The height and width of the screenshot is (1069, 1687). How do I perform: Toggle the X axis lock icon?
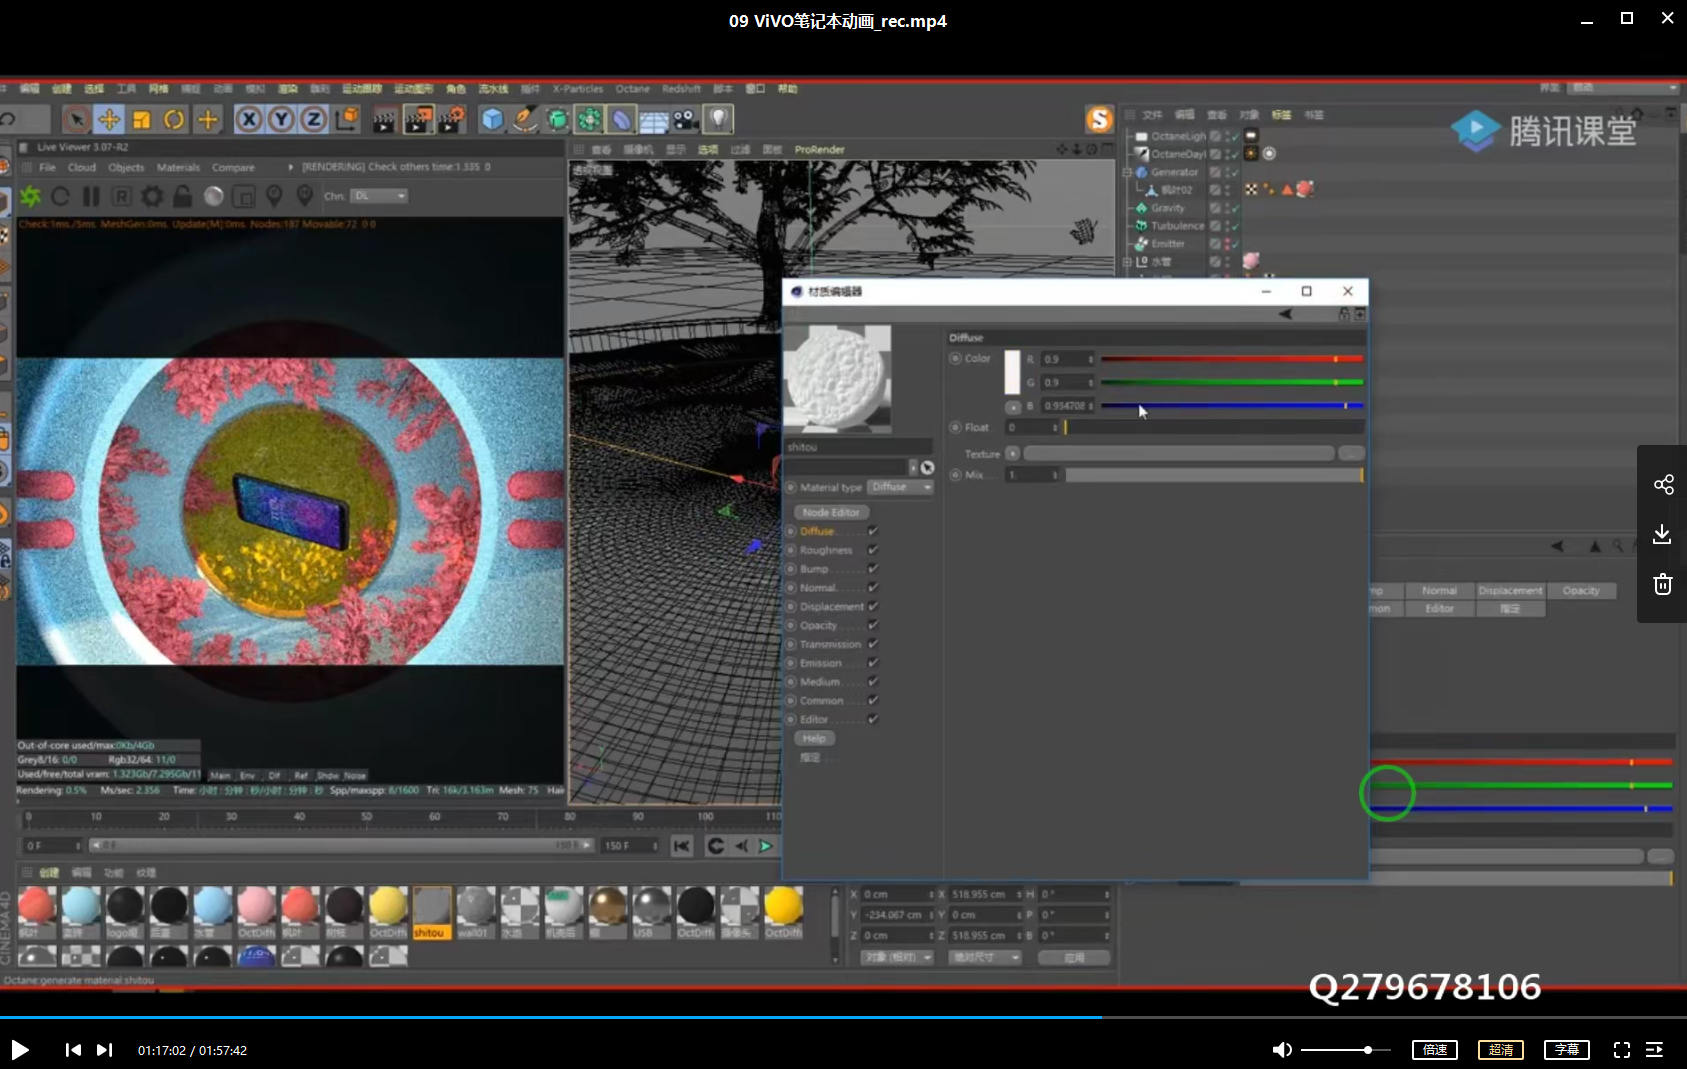point(249,120)
